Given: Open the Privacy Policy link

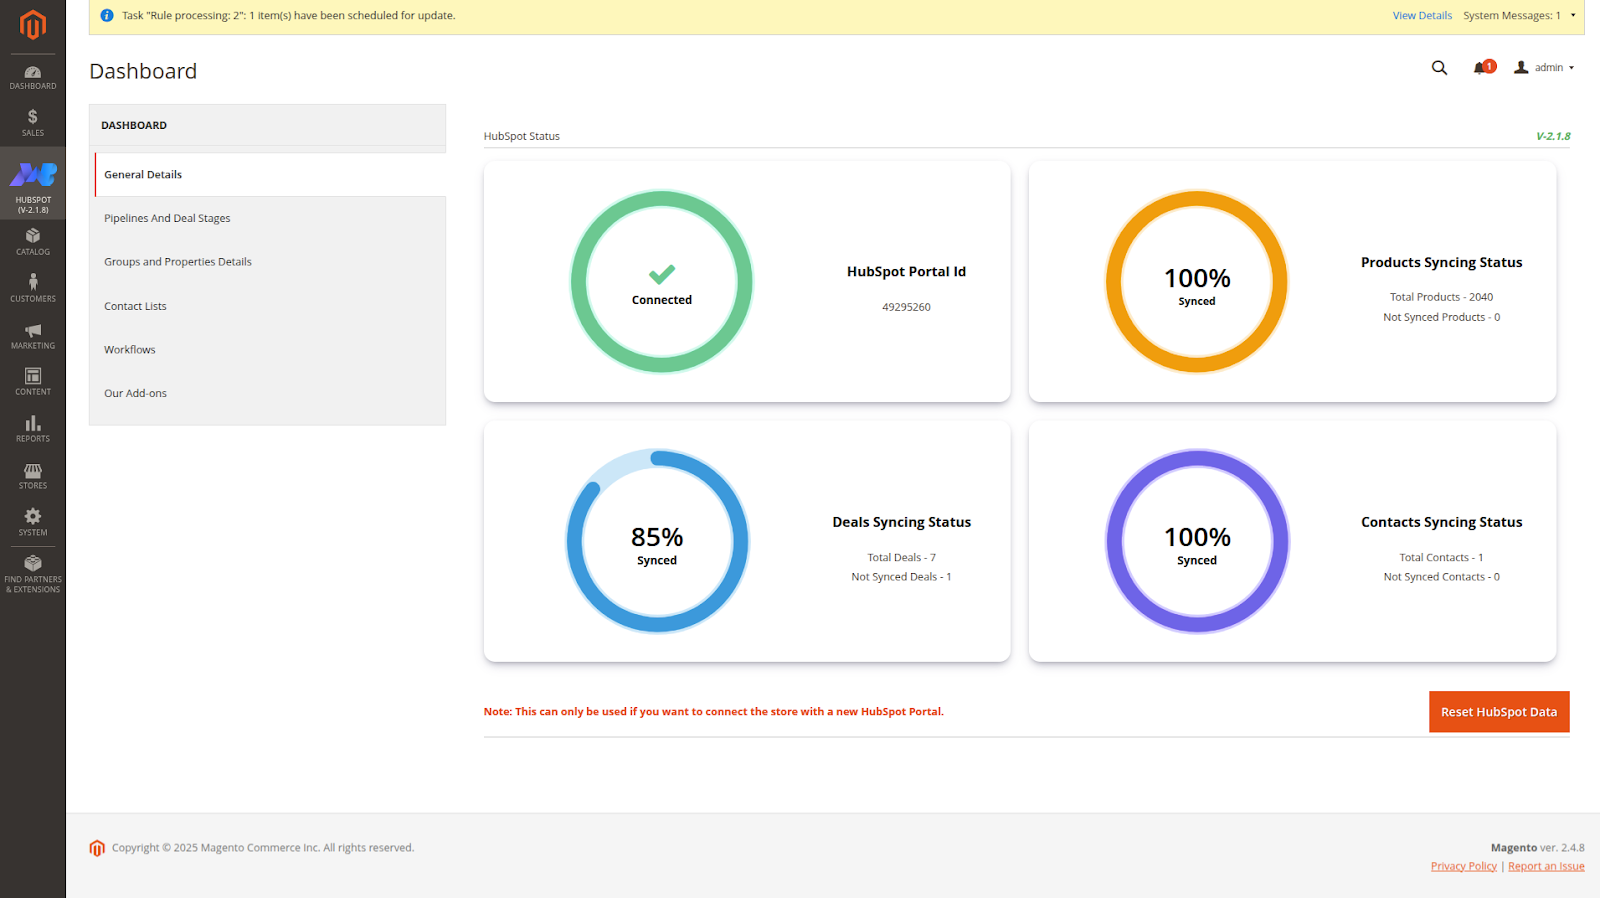Looking at the screenshot, I should point(1464,866).
